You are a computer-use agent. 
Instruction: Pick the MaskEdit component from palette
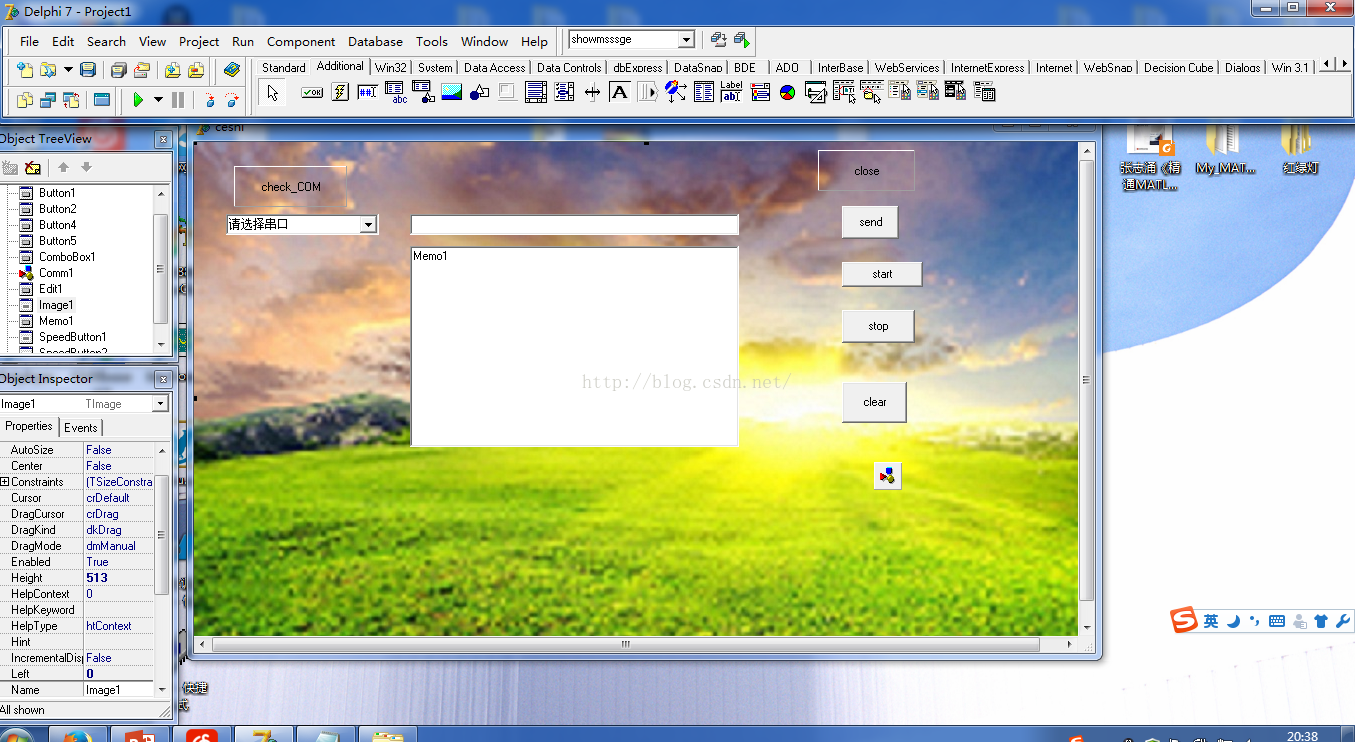click(368, 93)
